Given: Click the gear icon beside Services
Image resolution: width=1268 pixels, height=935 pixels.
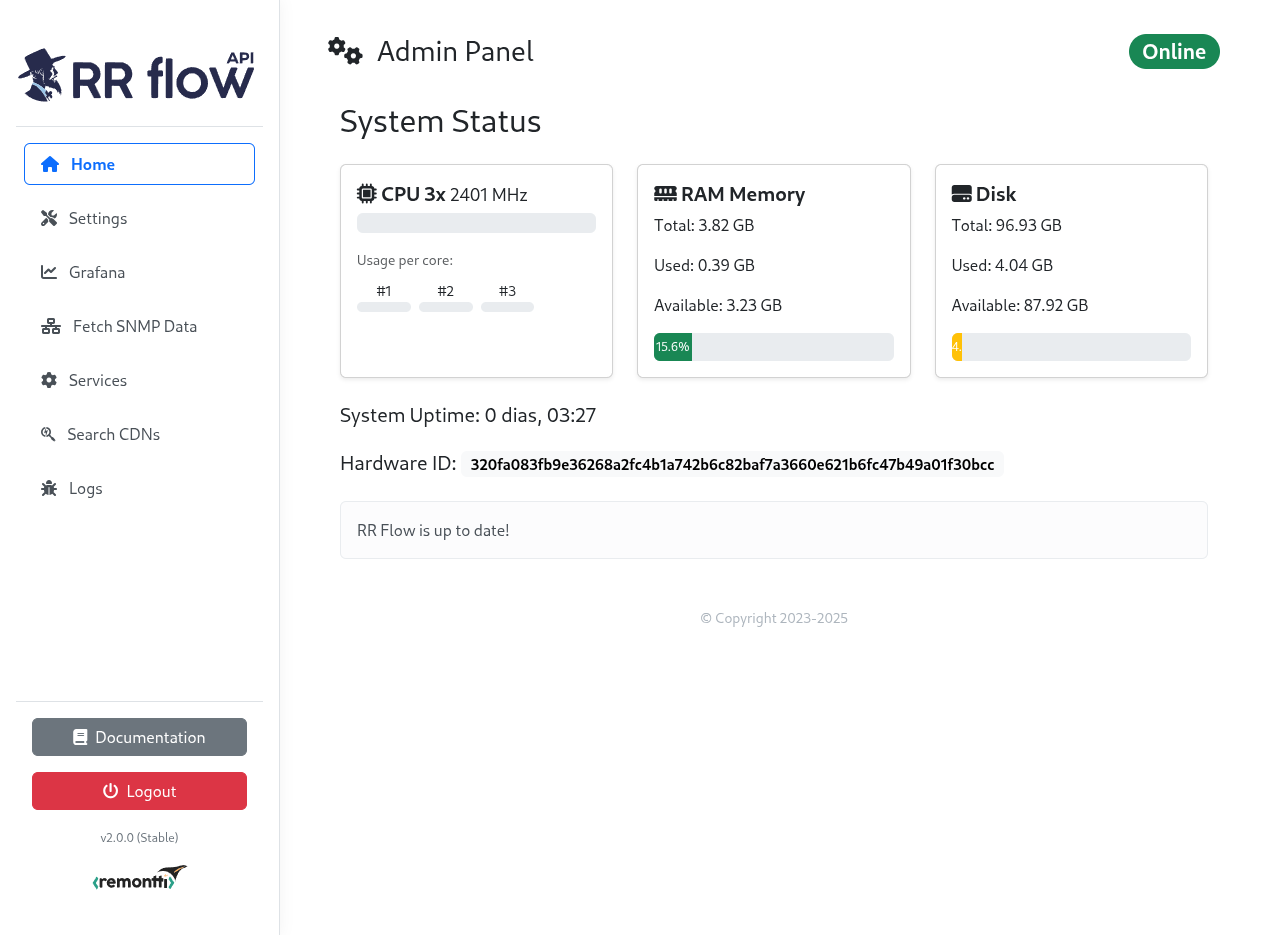Looking at the screenshot, I should 49,380.
